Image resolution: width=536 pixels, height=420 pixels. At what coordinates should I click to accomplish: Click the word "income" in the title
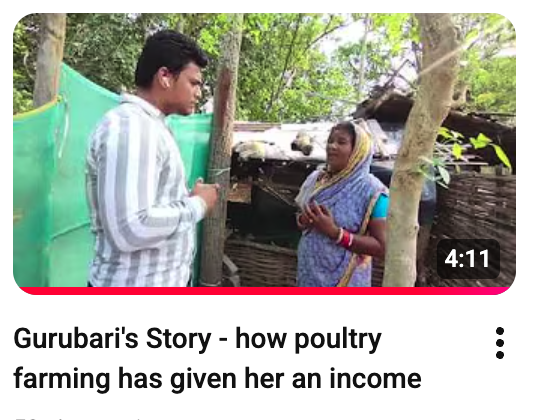(375, 379)
